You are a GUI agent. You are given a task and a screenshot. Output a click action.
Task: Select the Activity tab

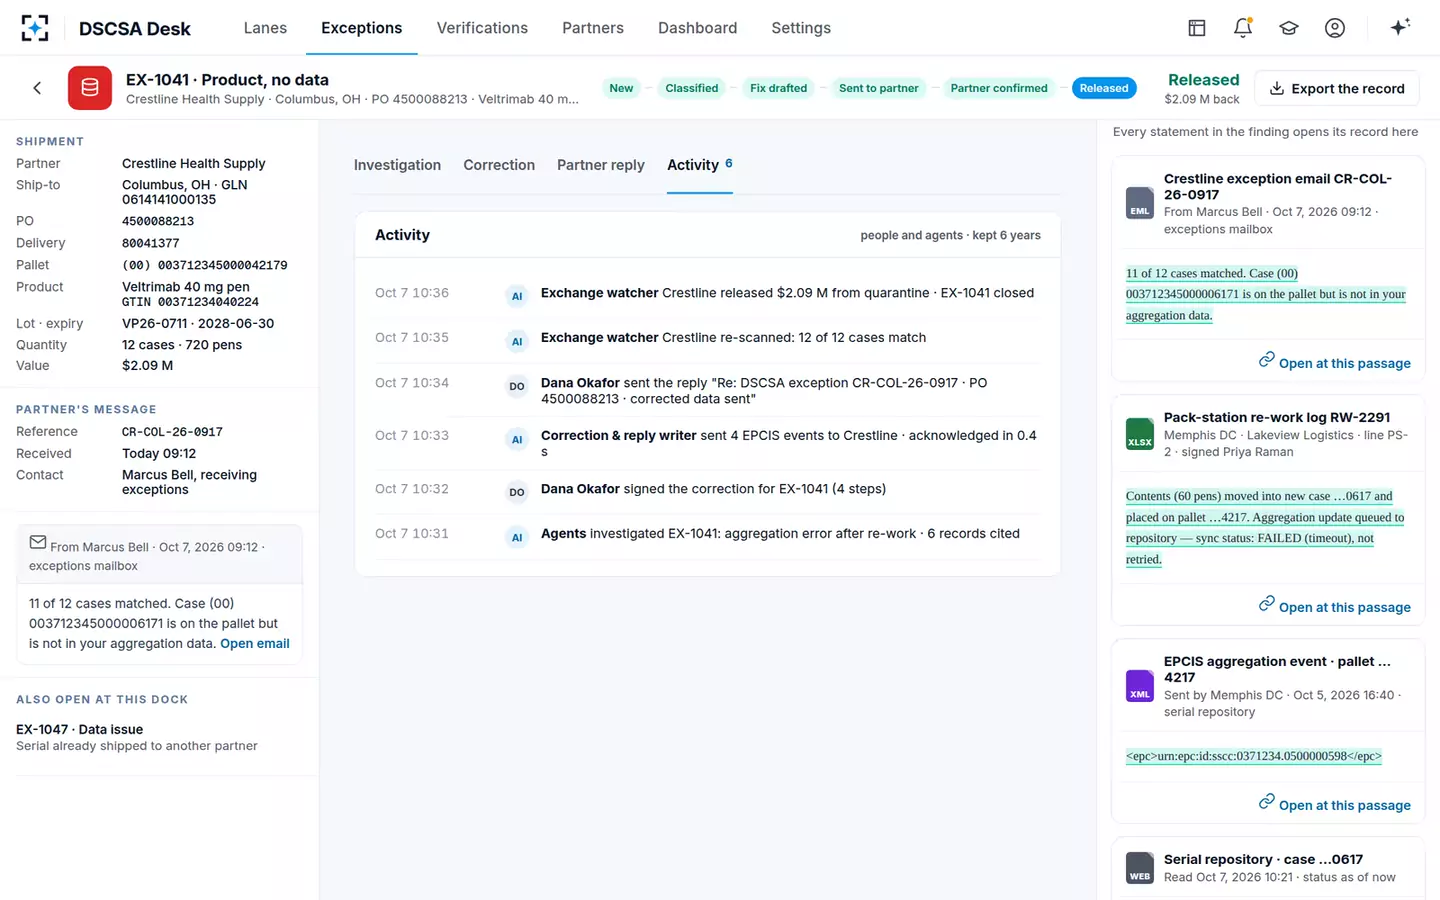[x=699, y=165]
